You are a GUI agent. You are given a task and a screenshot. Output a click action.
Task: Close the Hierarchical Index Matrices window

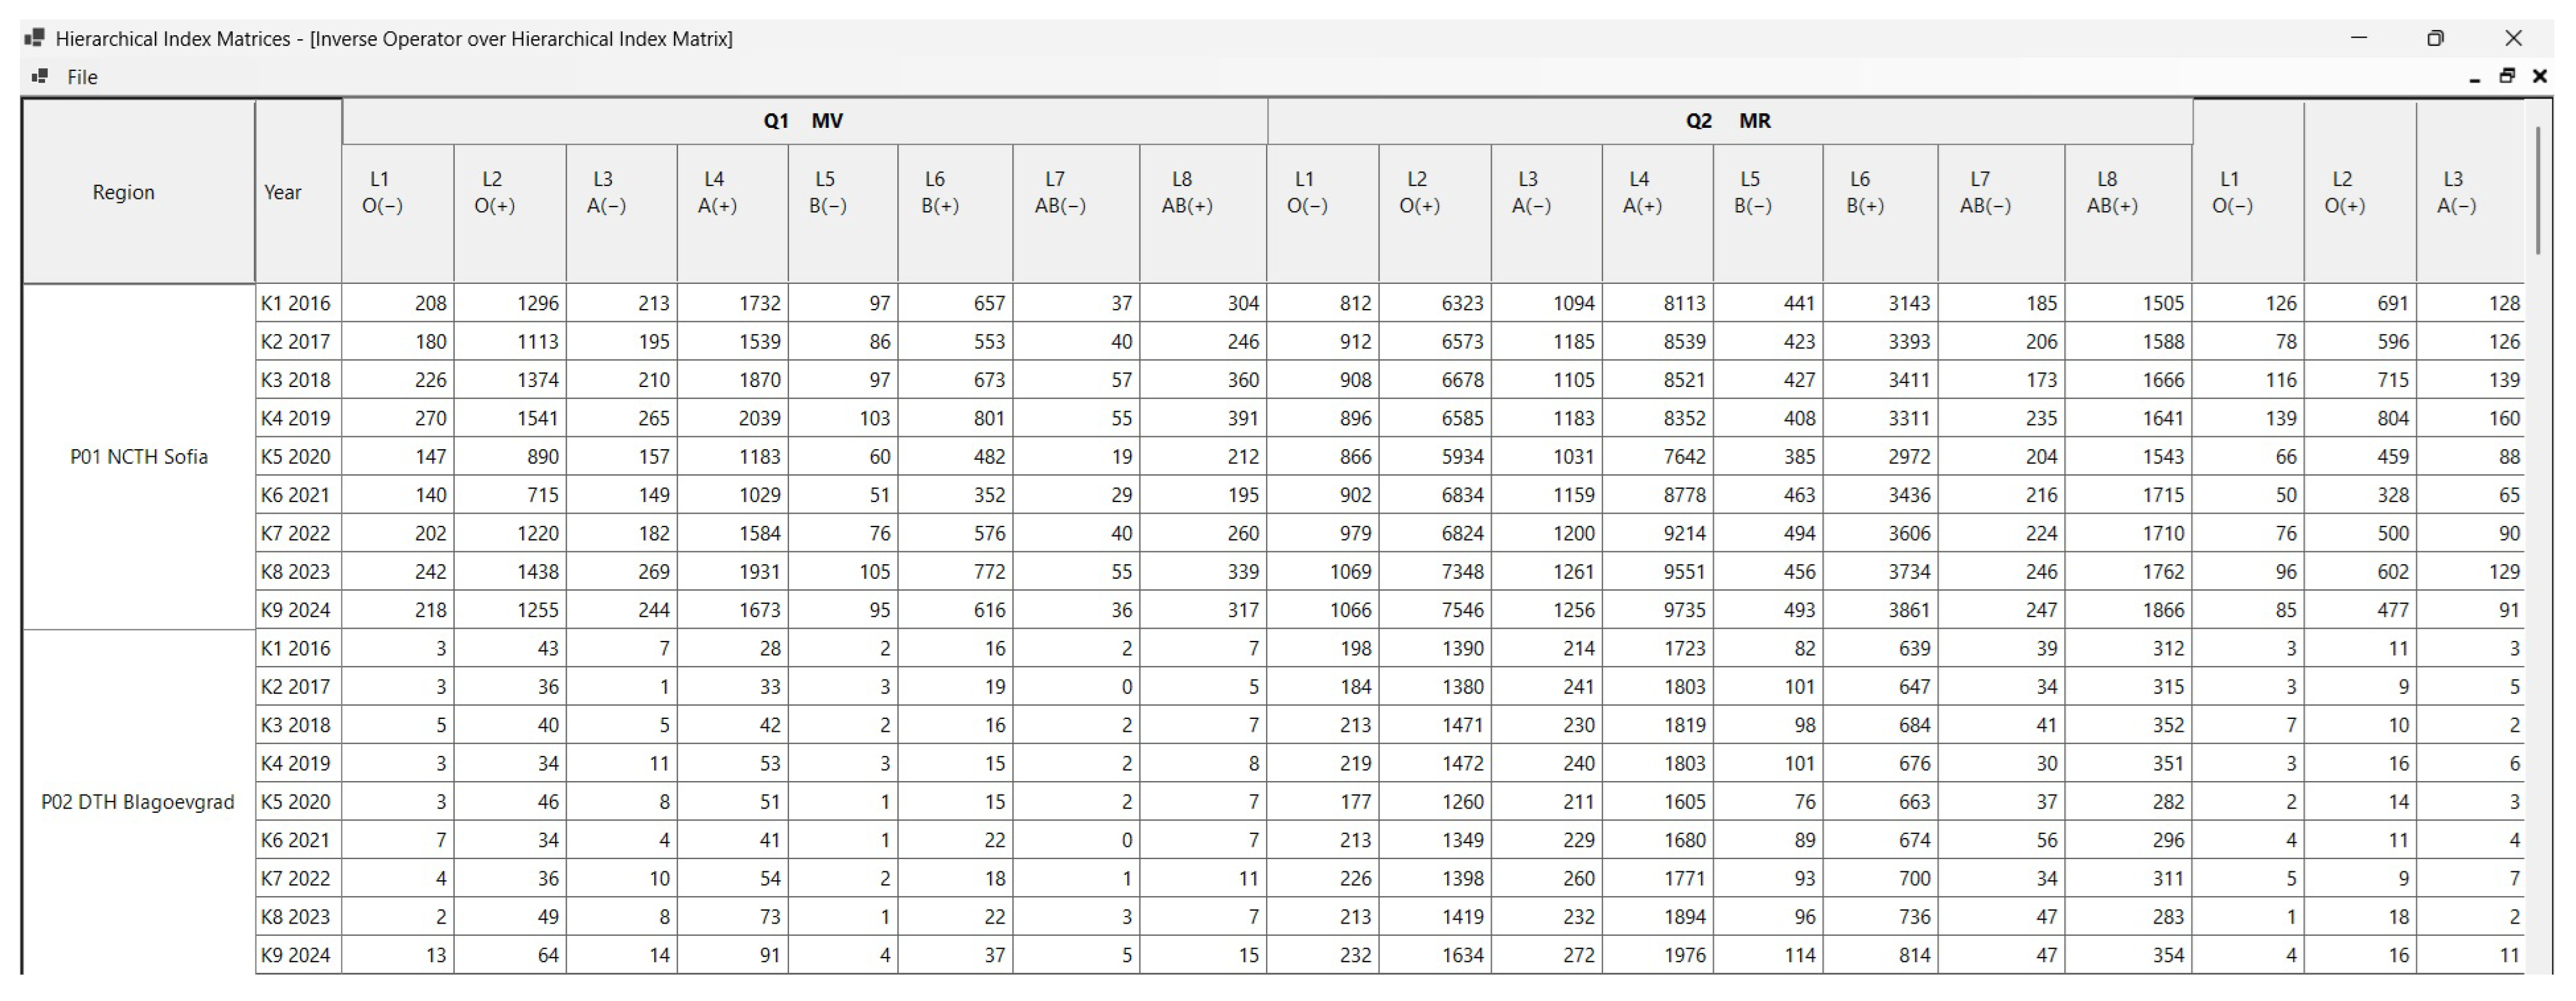pos(2513,38)
